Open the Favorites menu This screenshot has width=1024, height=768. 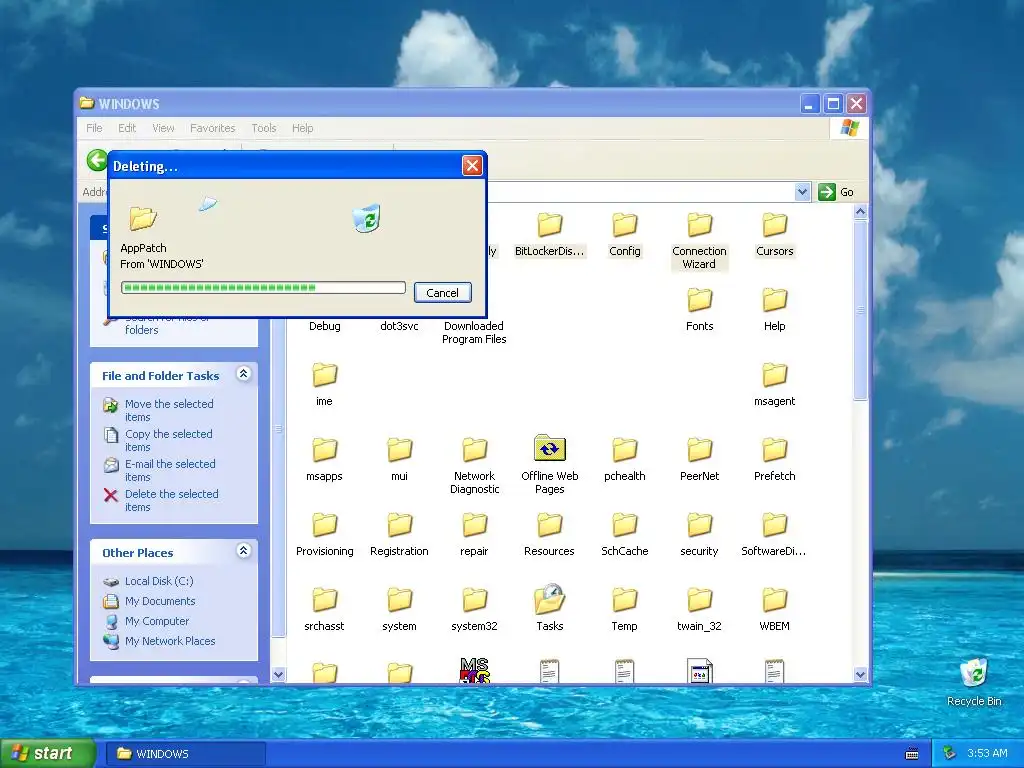[212, 128]
